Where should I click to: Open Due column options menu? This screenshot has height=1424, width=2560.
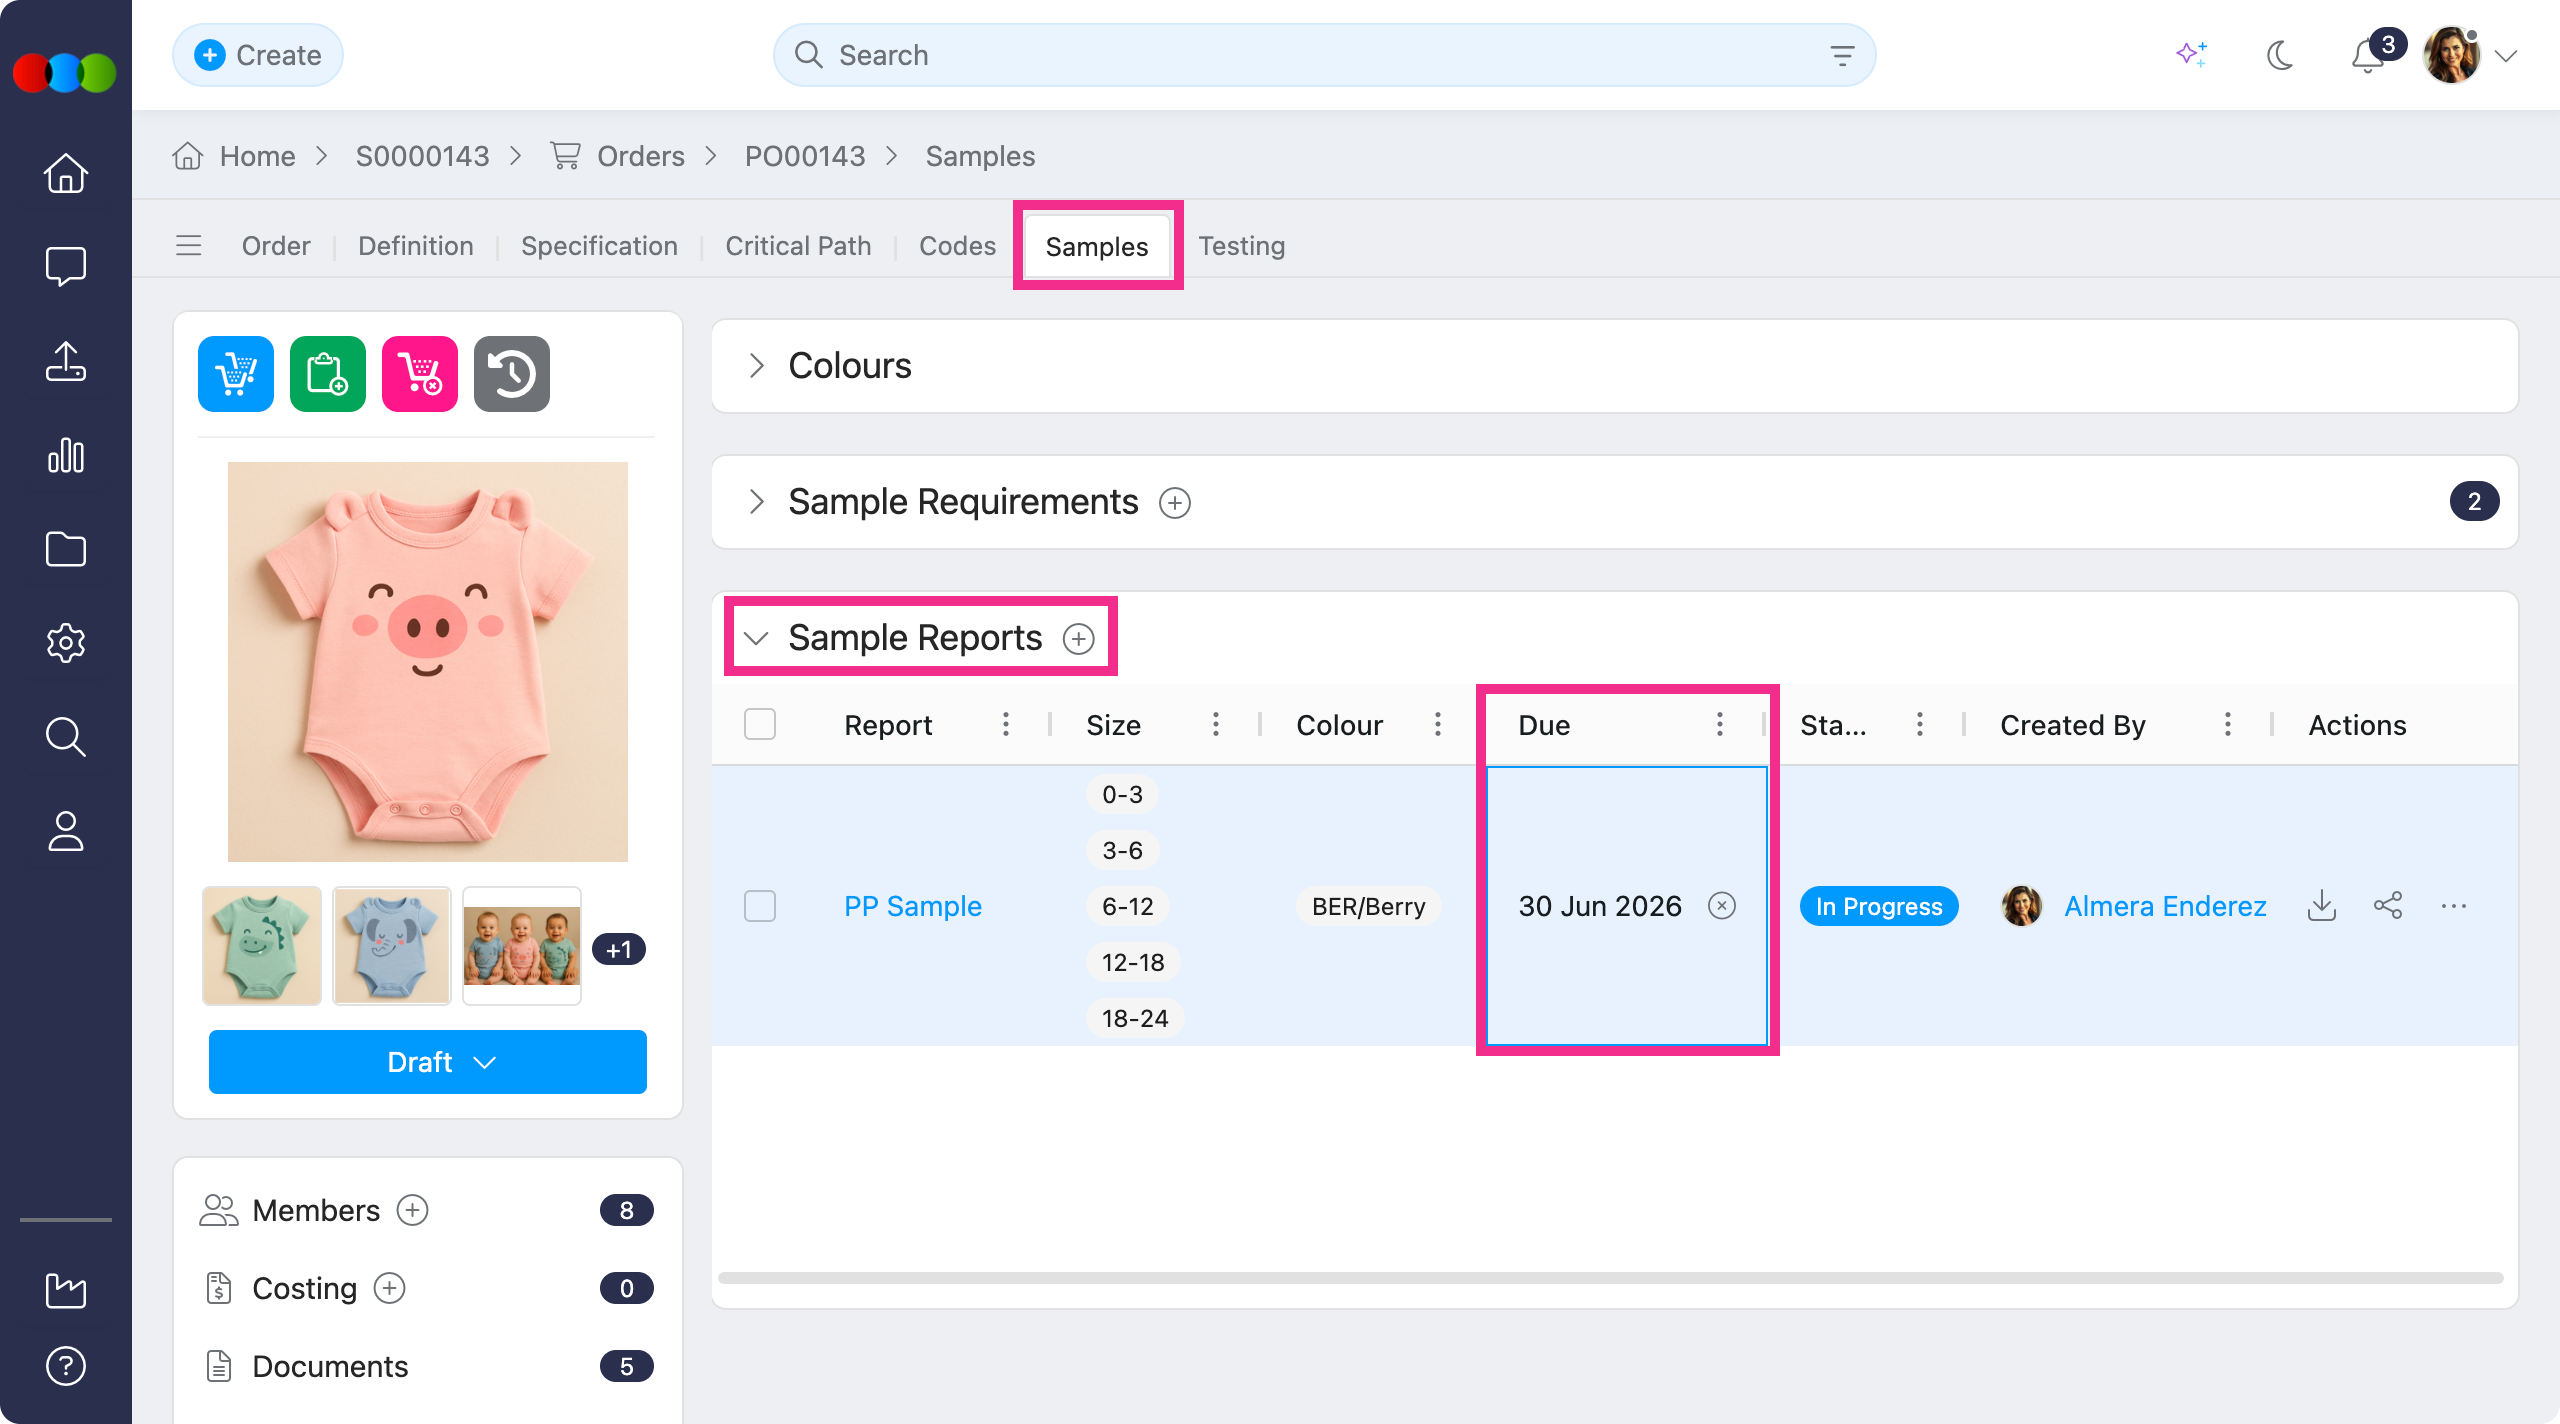tap(1720, 724)
